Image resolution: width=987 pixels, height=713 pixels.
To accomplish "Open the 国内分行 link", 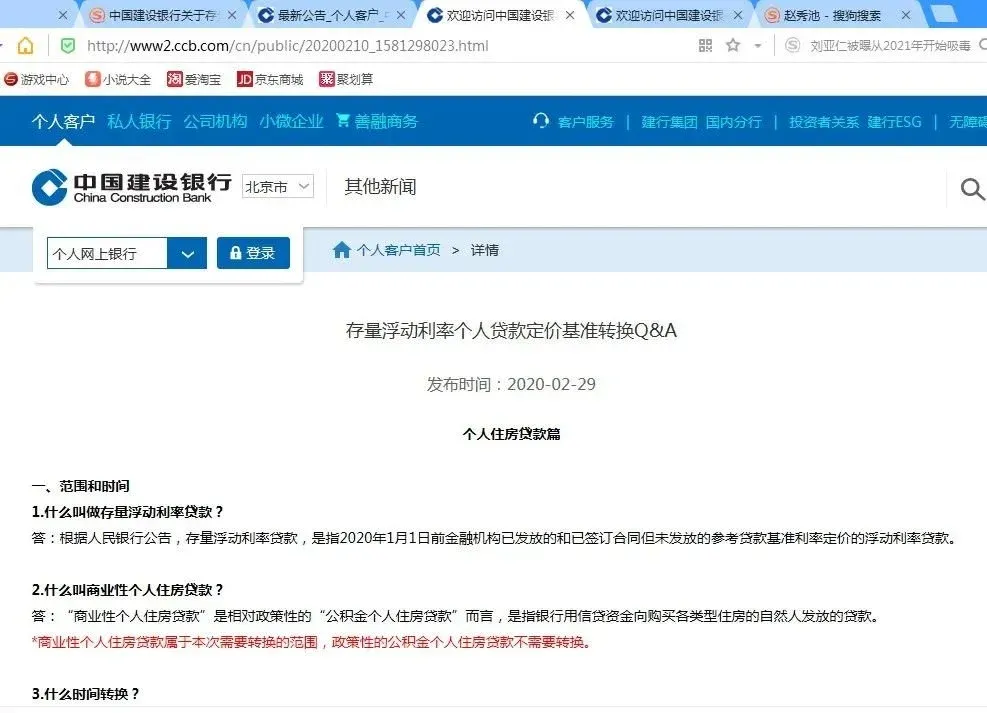I will 733,122.
